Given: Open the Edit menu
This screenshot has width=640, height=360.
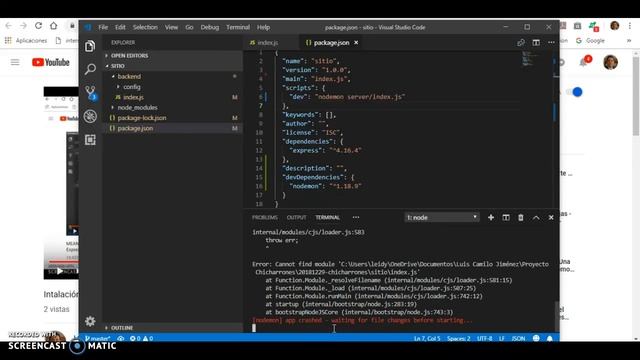Looking at the screenshot, I should click(120, 27).
